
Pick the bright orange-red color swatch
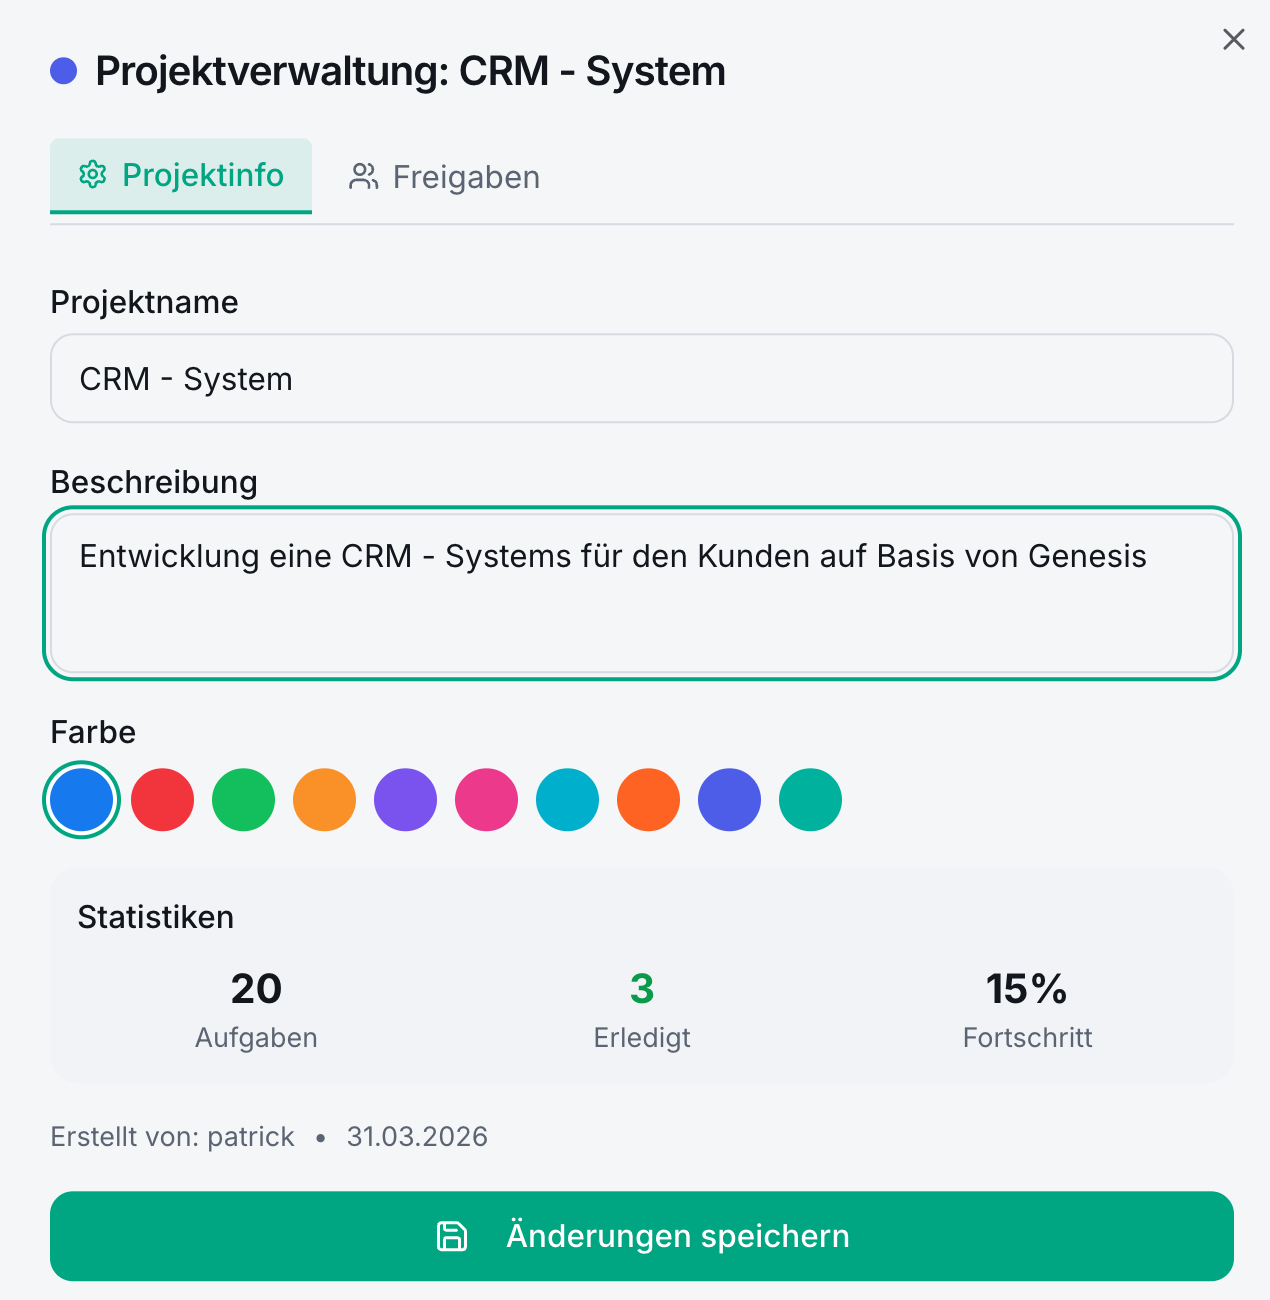click(x=648, y=799)
